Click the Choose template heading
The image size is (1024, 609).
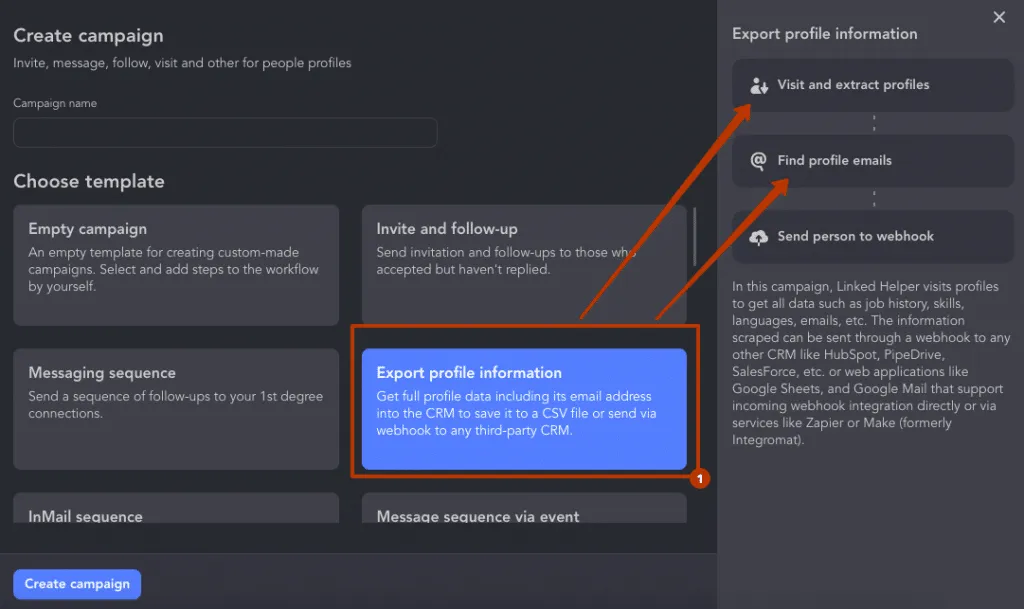[x=89, y=181]
